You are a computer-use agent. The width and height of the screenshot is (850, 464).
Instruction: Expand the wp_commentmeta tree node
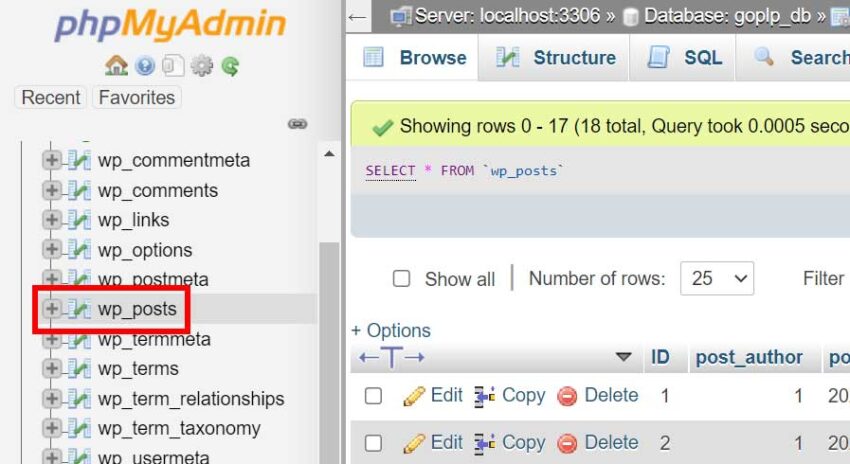tap(51, 160)
